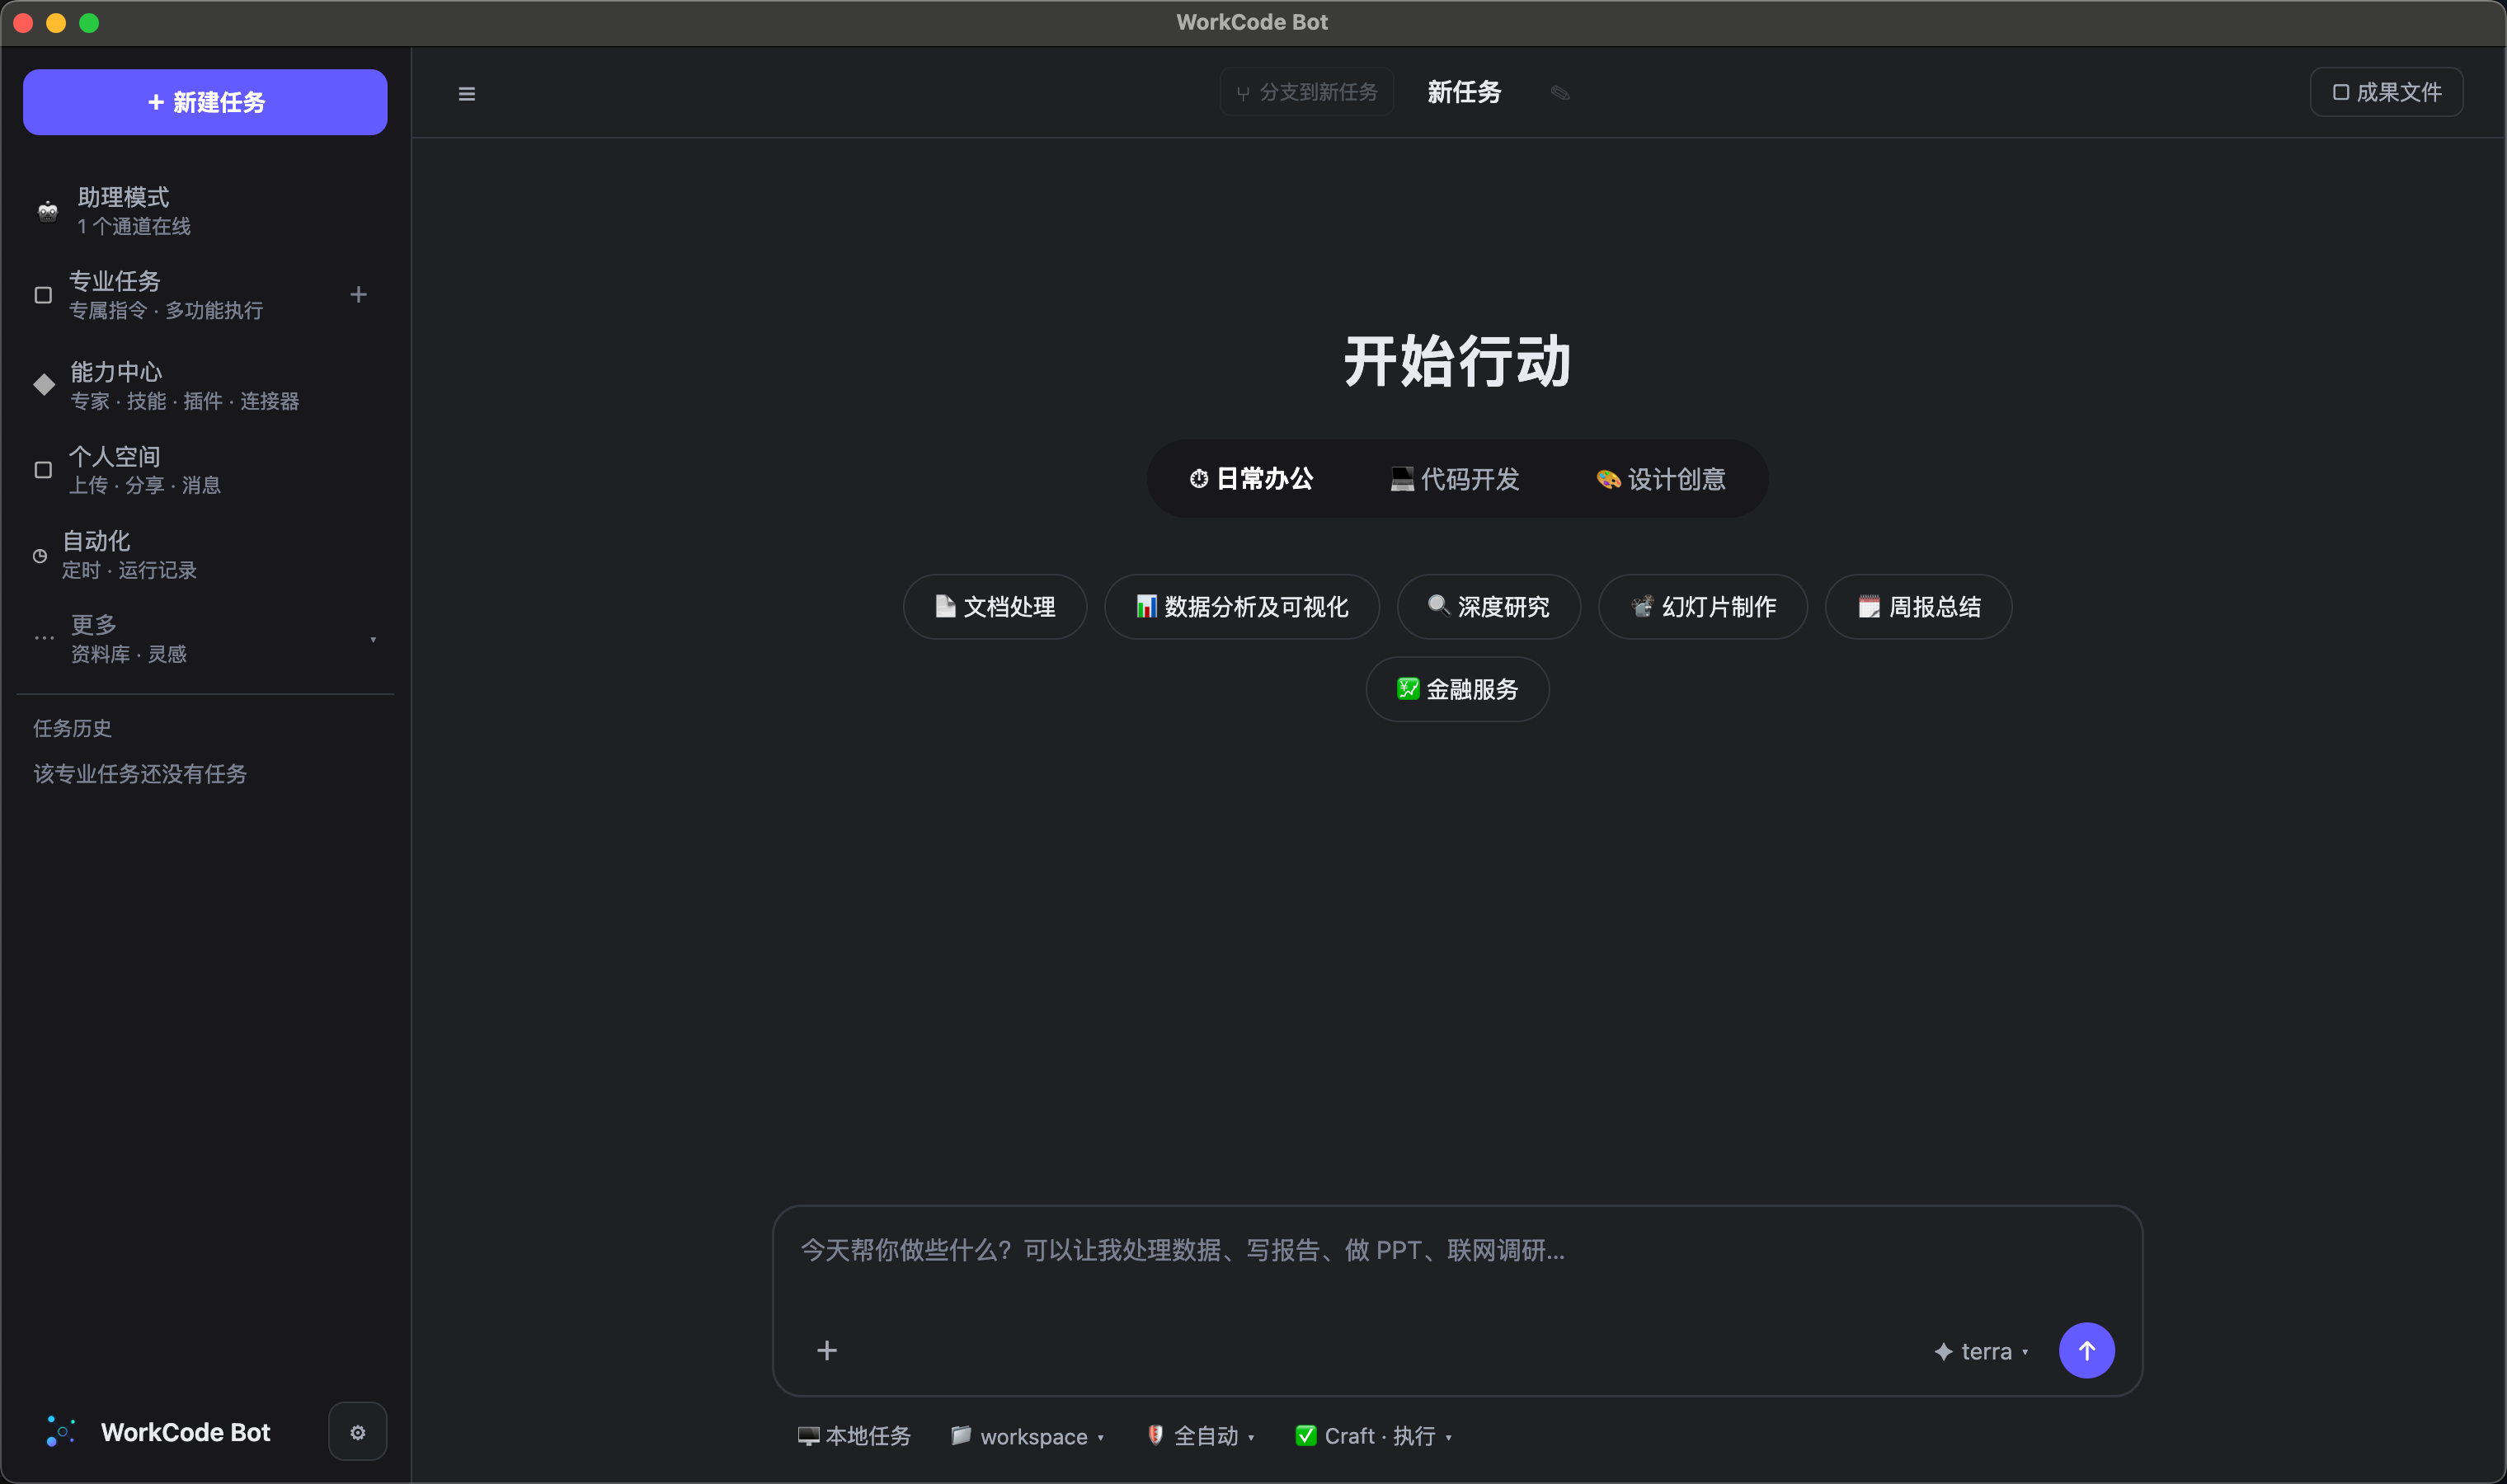Select the 深度研究 chip
The image size is (2507, 1484).
coord(1488,607)
